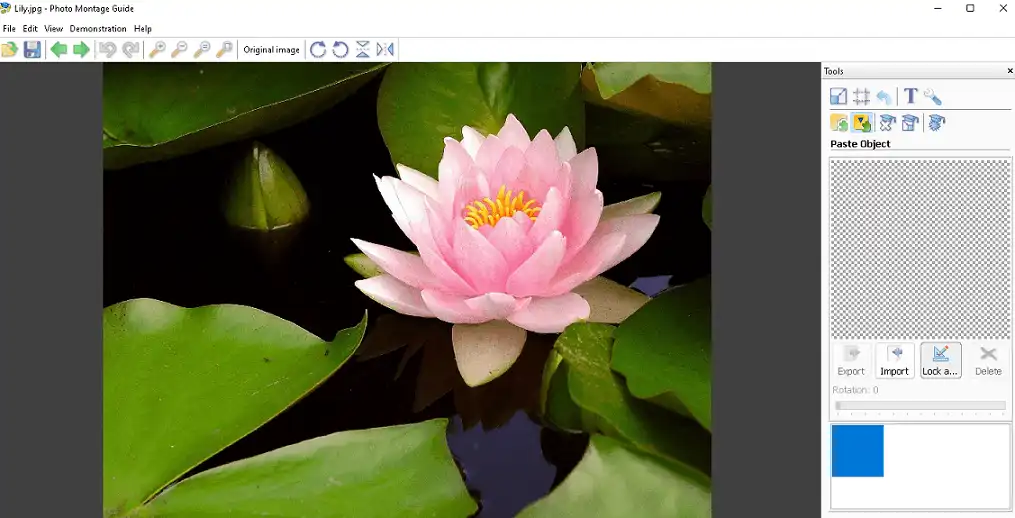Select the Text tool in the Tools panel

(x=910, y=97)
